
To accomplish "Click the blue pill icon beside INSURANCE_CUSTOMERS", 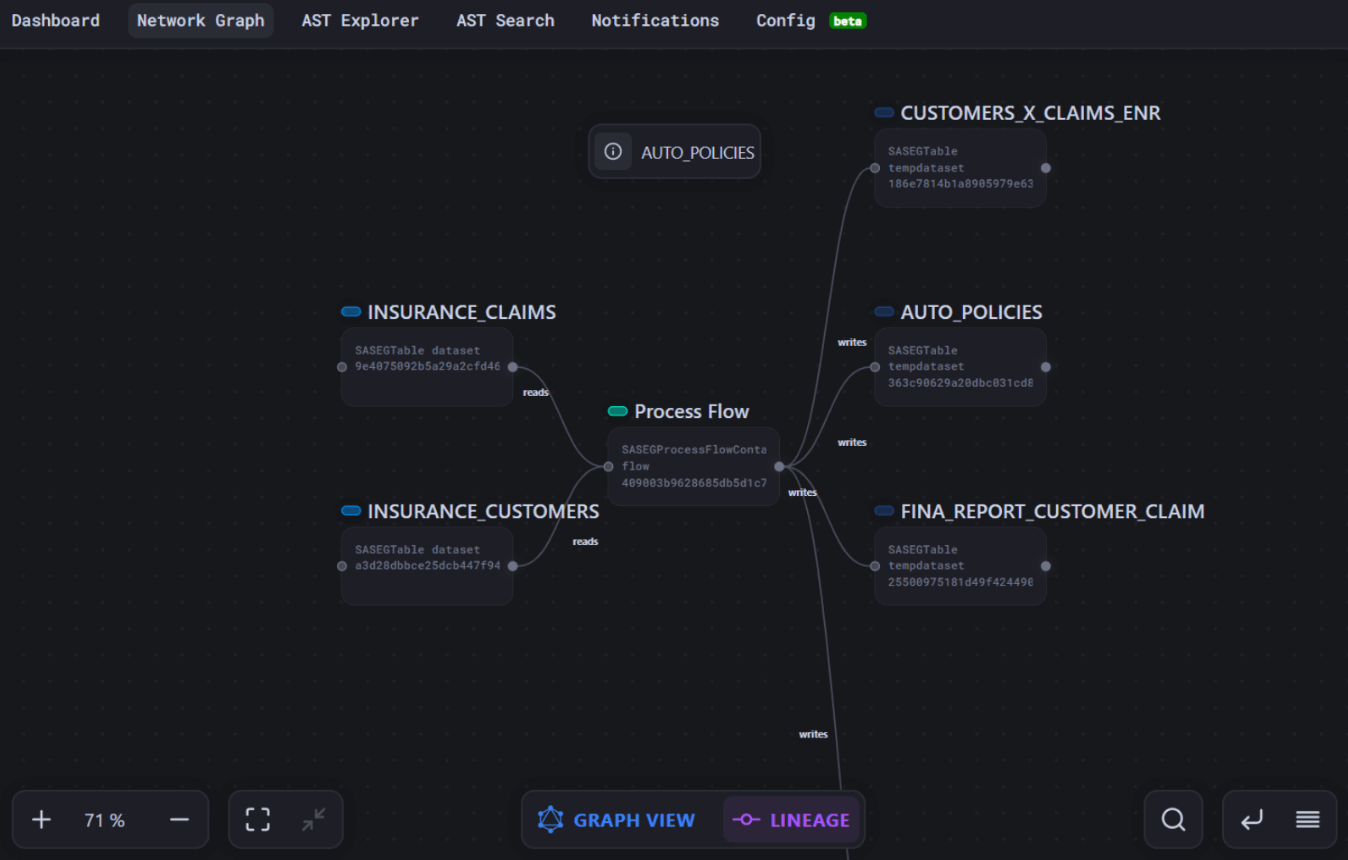I will (351, 511).
